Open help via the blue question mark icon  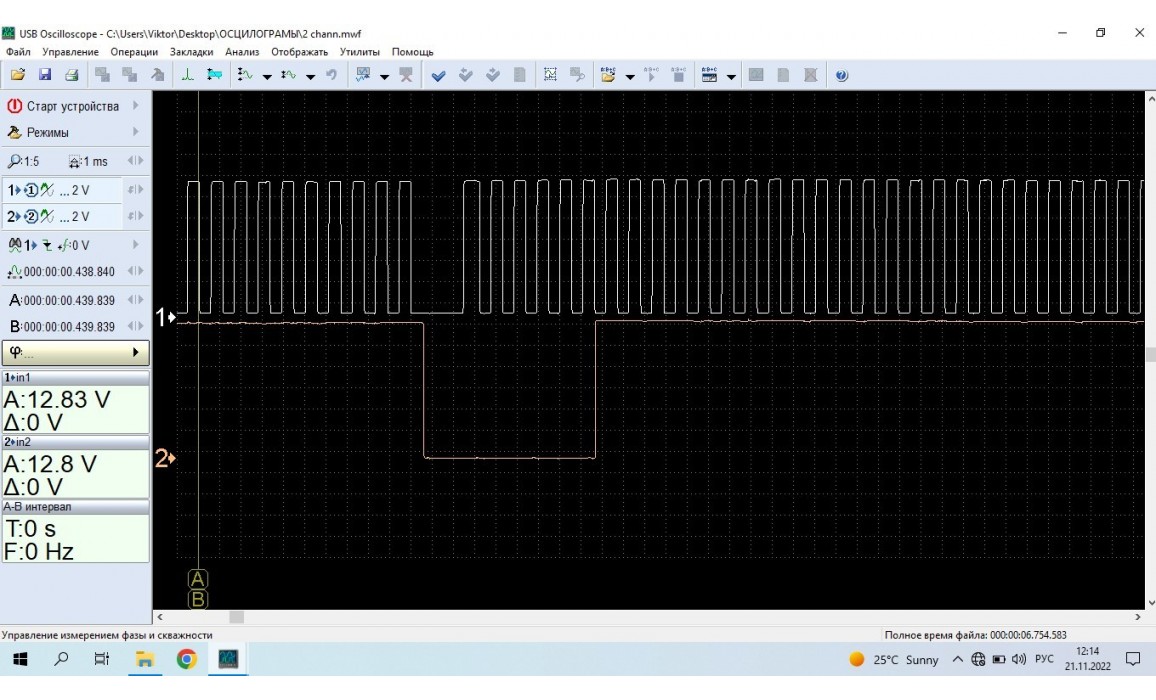841,75
